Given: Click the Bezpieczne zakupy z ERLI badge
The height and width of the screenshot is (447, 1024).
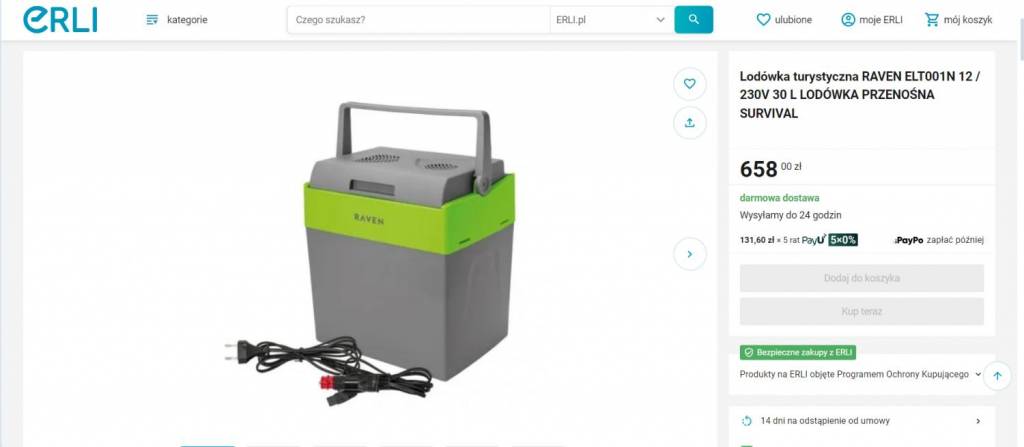Looking at the screenshot, I should [797, 352].
